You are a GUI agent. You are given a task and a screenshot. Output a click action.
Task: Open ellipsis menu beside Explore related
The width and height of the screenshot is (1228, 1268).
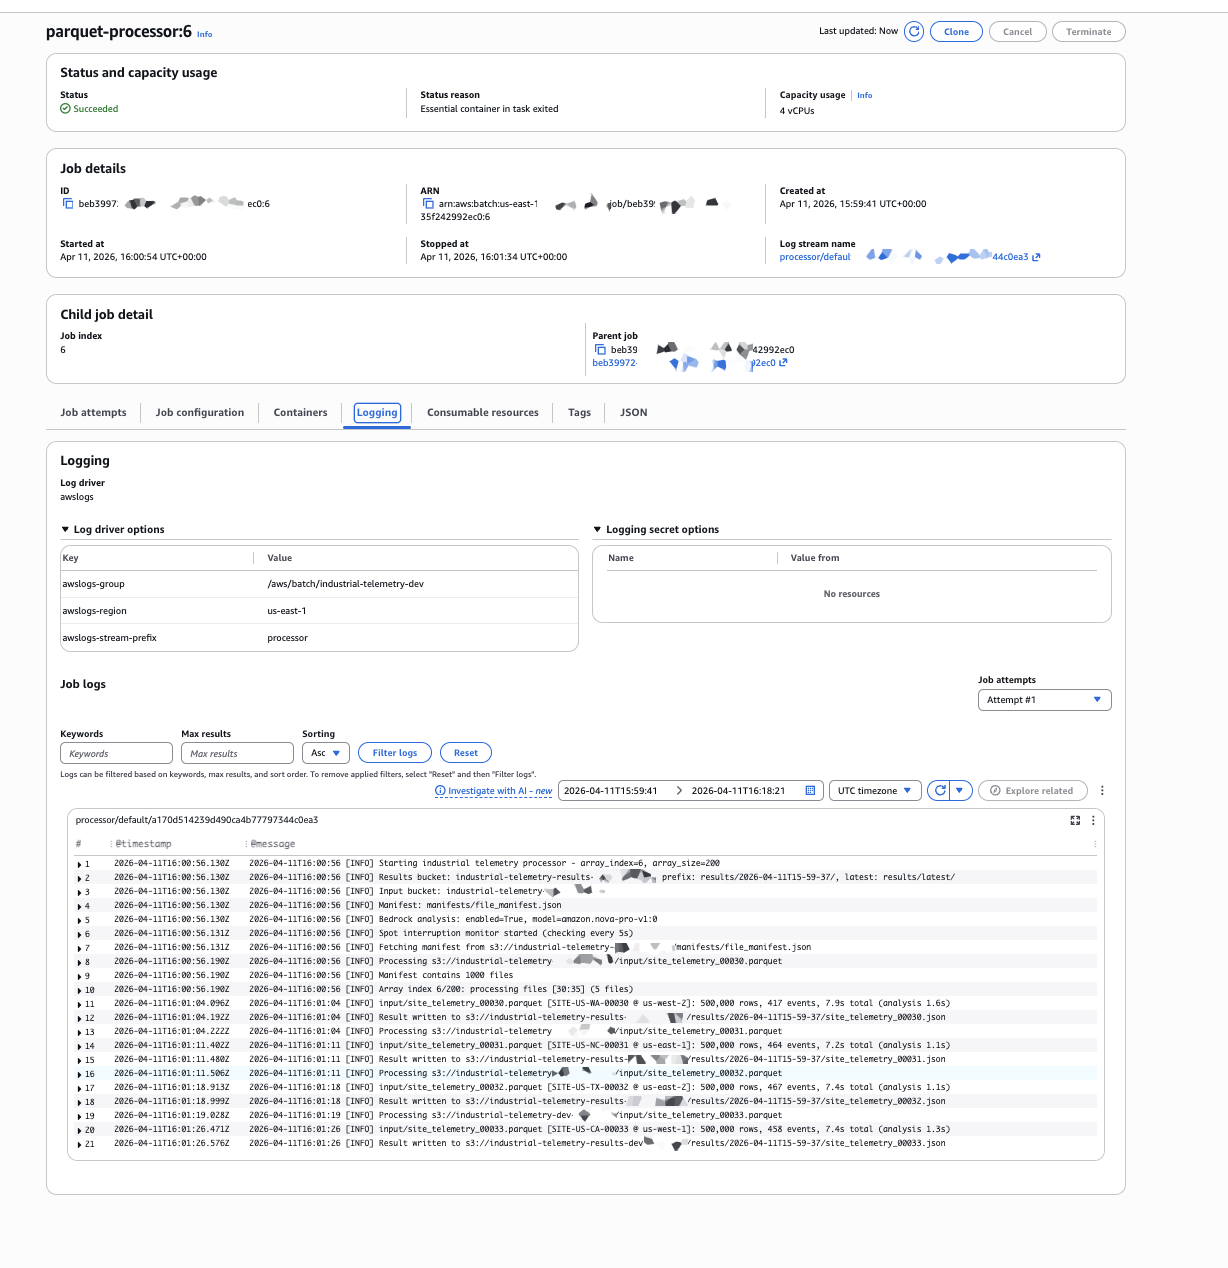point(1102,790)
